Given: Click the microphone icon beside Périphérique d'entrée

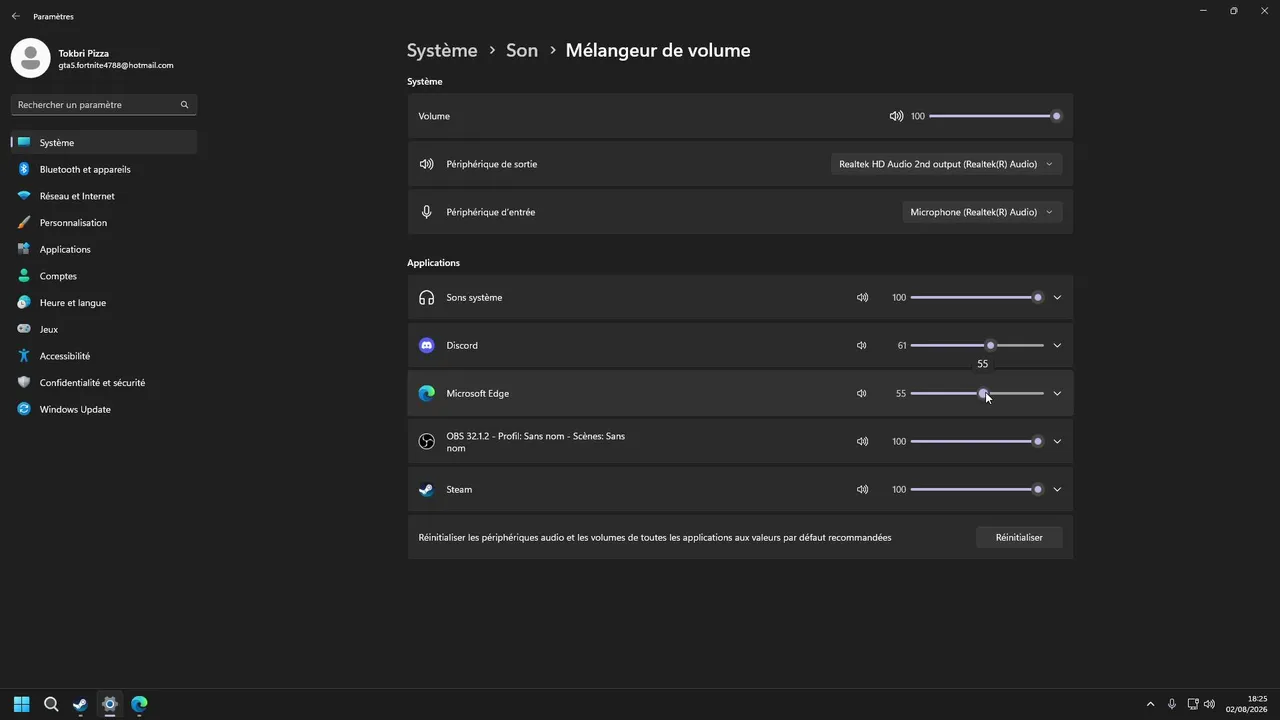Looking at the screenshot, I should pos(427,212).
